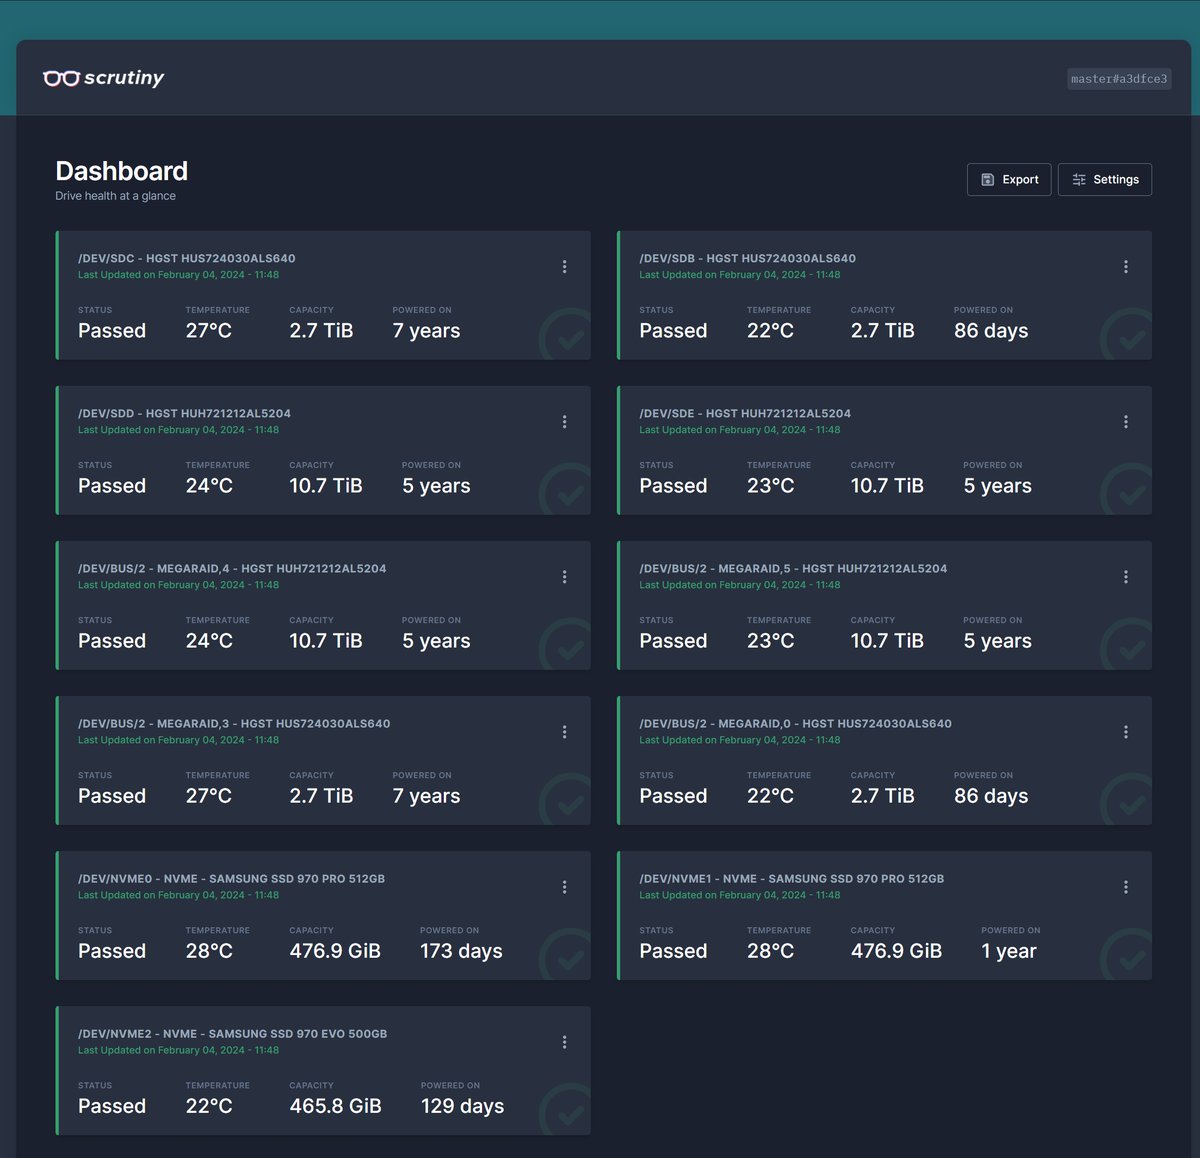Open the MEGARAID,5 HGST HUH721212AL5204 drive title
This screenshot has height=1158, width=1200.
pos(793,568)
